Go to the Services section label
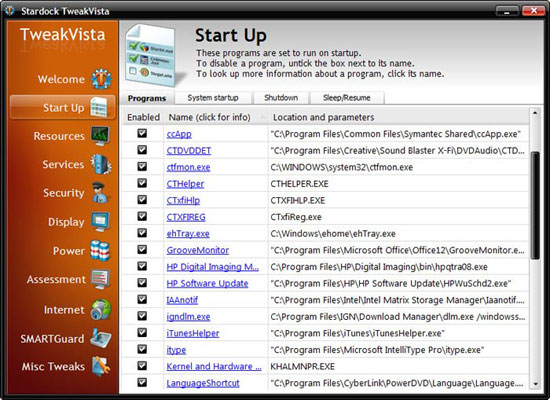Viewport: 550px width, 400px height. [x=63, y=165]
